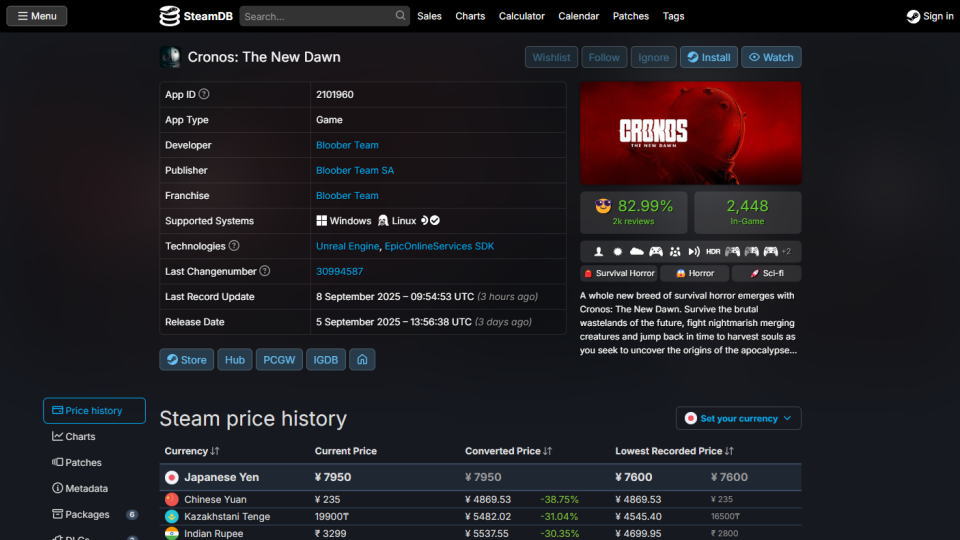Open the Charts item in the top nav

tap(470, 16)
